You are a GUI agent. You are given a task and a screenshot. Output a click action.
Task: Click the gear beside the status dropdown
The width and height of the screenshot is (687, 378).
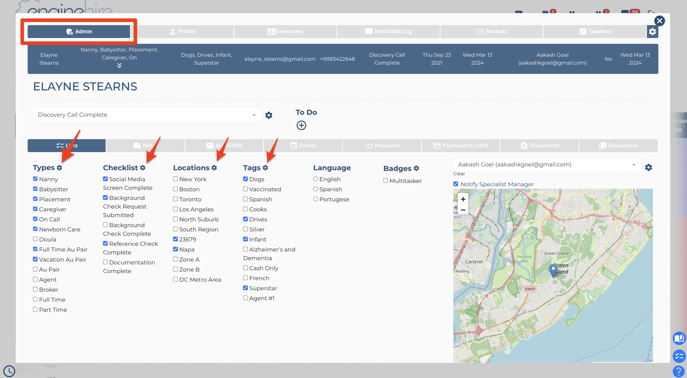point(269,115)
